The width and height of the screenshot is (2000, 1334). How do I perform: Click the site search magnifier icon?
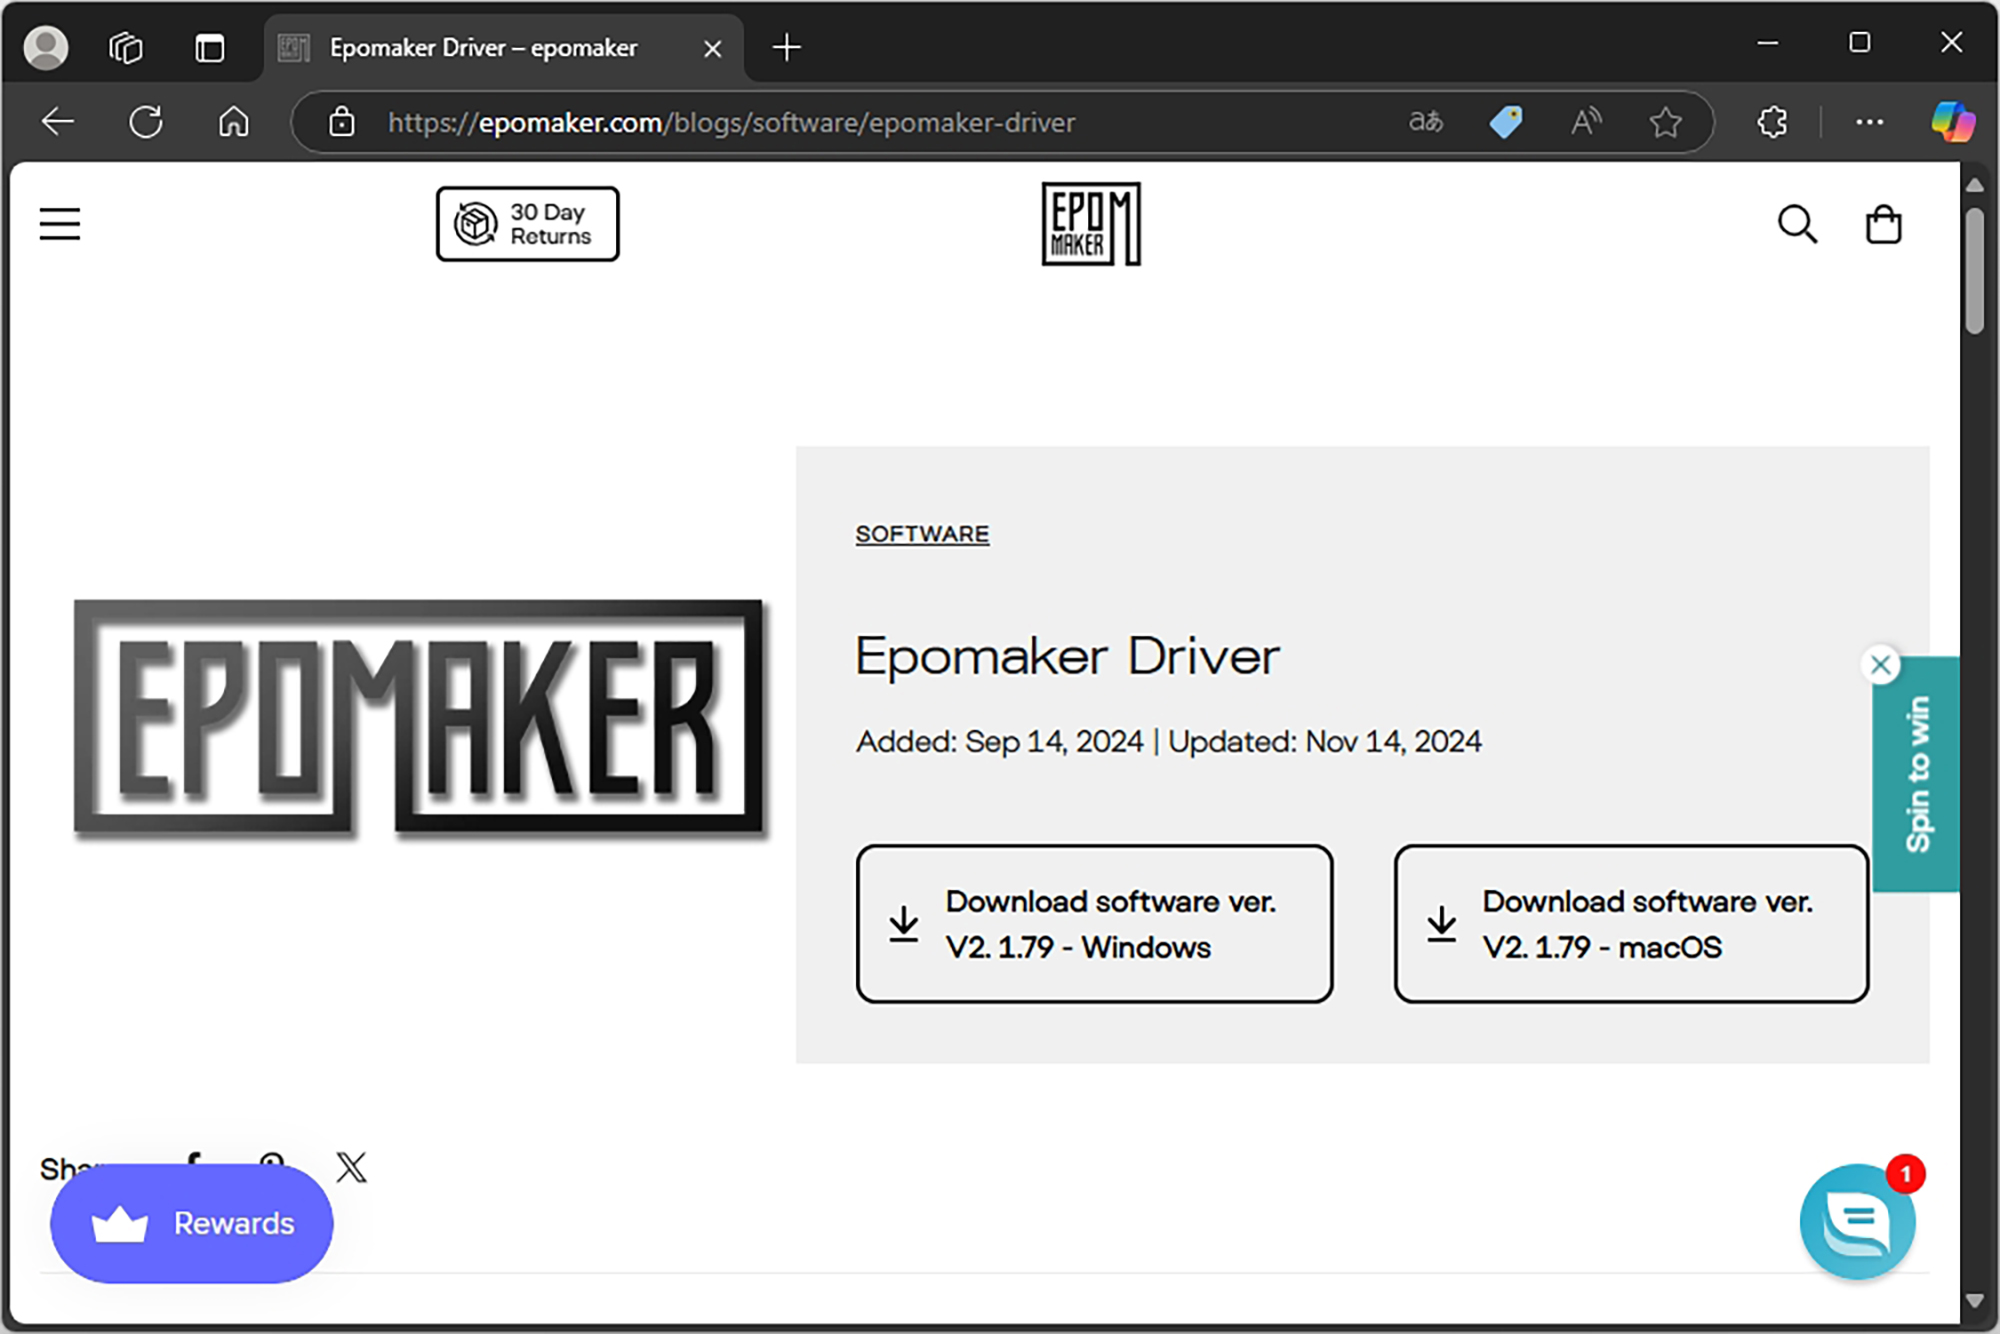1796,224
